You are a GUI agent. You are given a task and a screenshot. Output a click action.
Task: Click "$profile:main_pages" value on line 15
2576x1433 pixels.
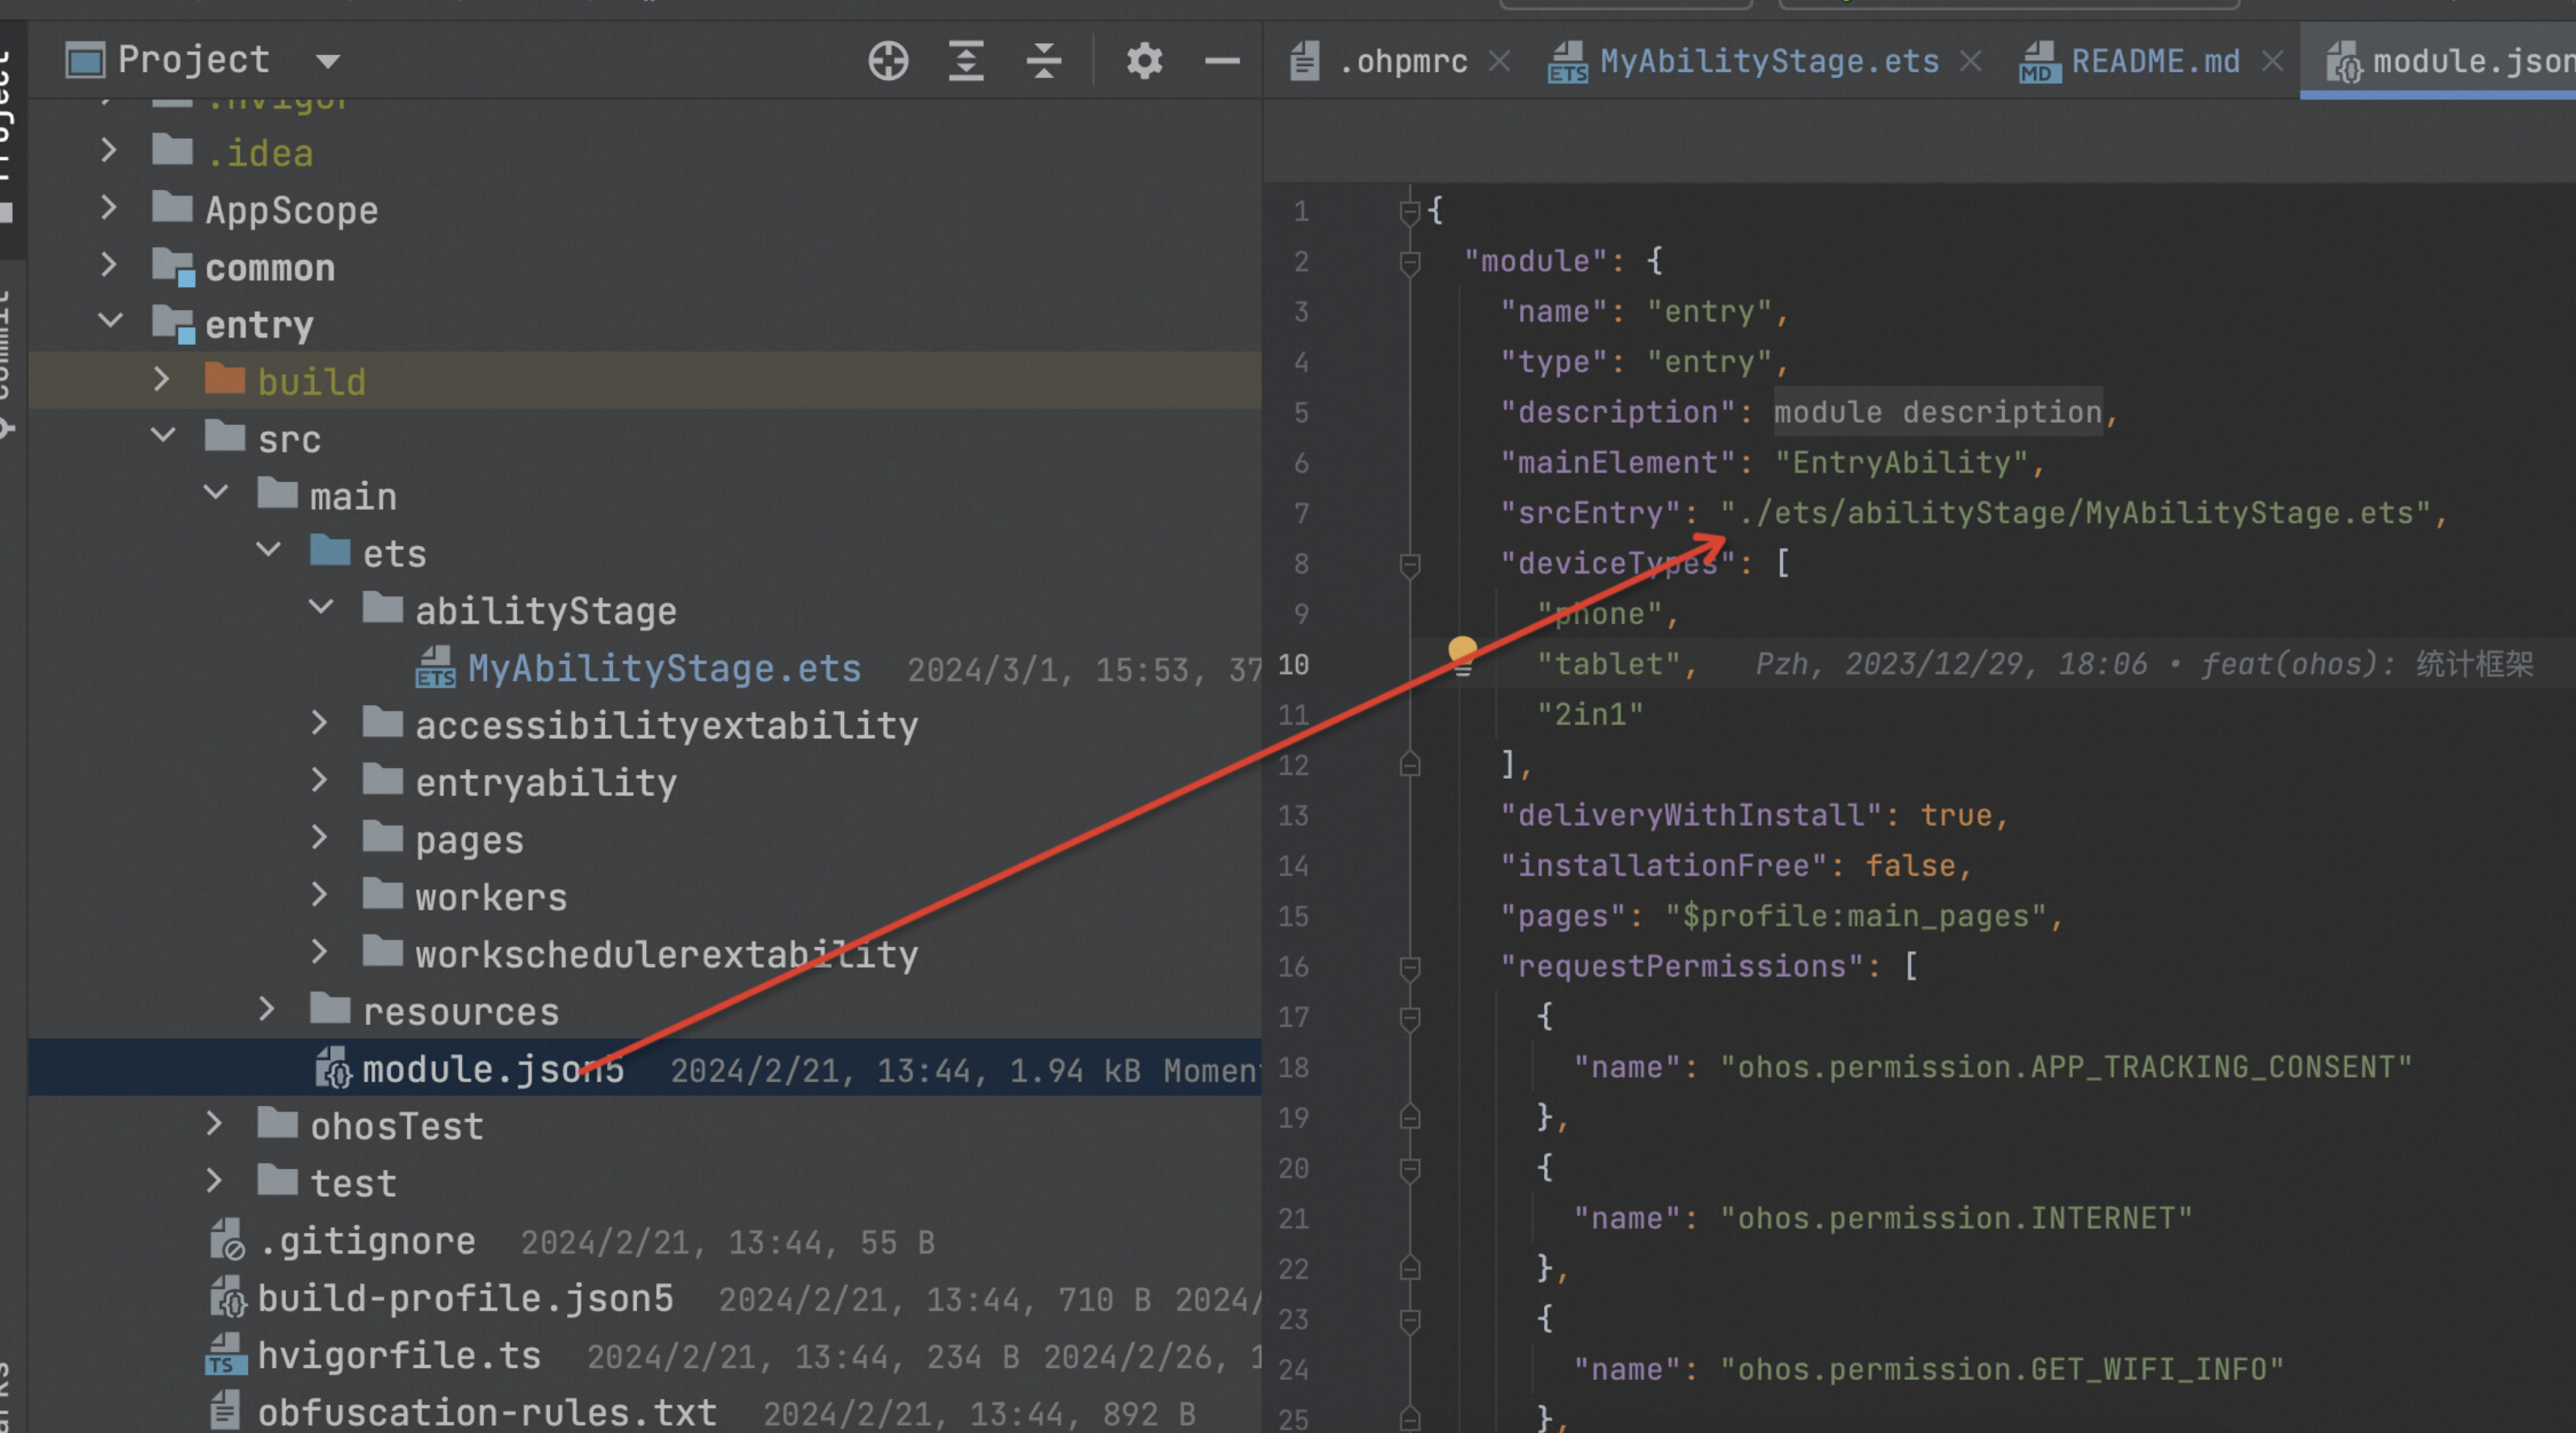1855,916
